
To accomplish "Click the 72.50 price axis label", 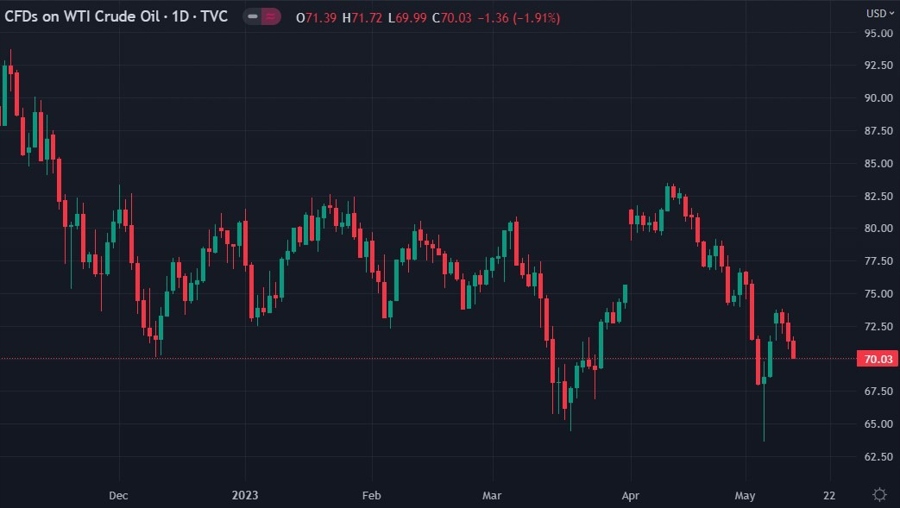I will 878,327.
